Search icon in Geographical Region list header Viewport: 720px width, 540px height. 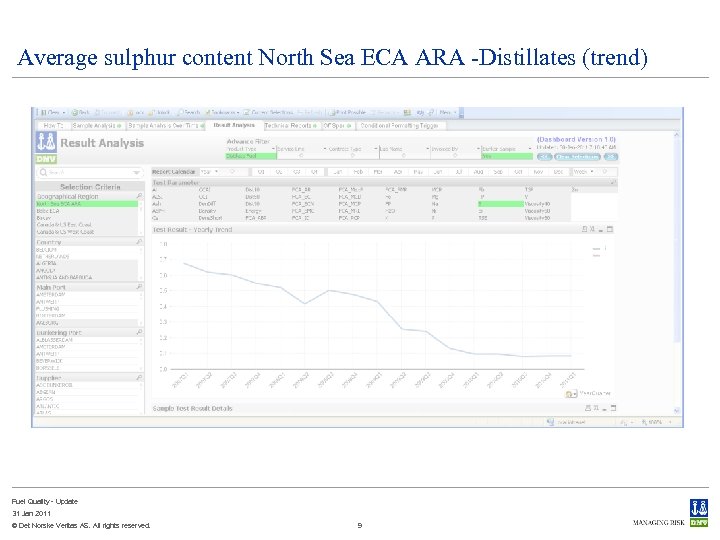pos(140,196)
